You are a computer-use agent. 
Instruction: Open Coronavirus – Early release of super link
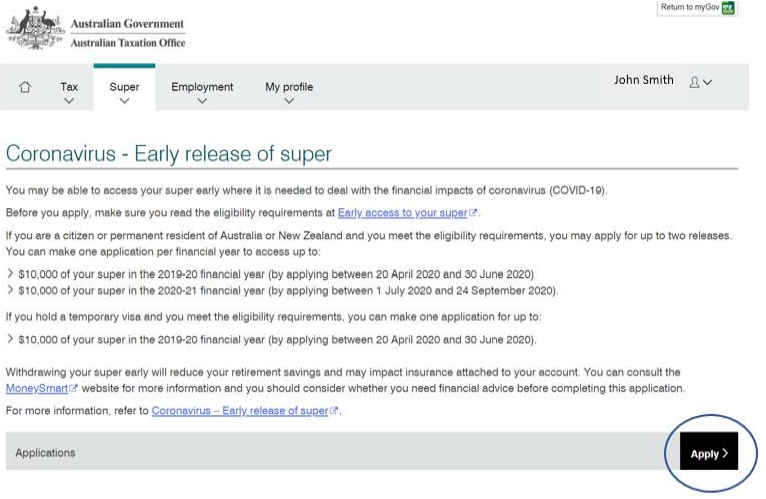click(x=240, y=411)
